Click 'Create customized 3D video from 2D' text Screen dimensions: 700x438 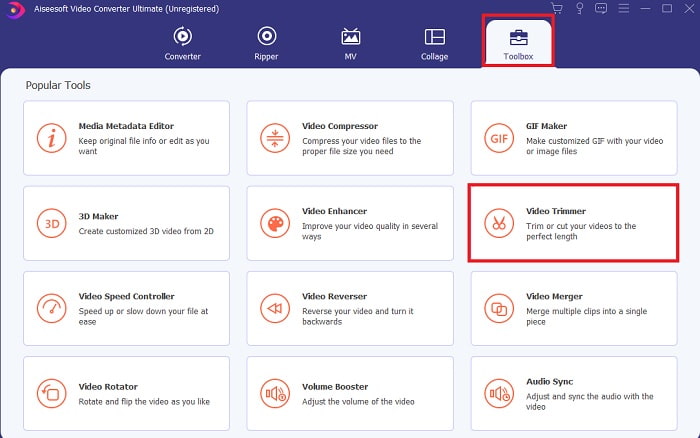[146, 231]
